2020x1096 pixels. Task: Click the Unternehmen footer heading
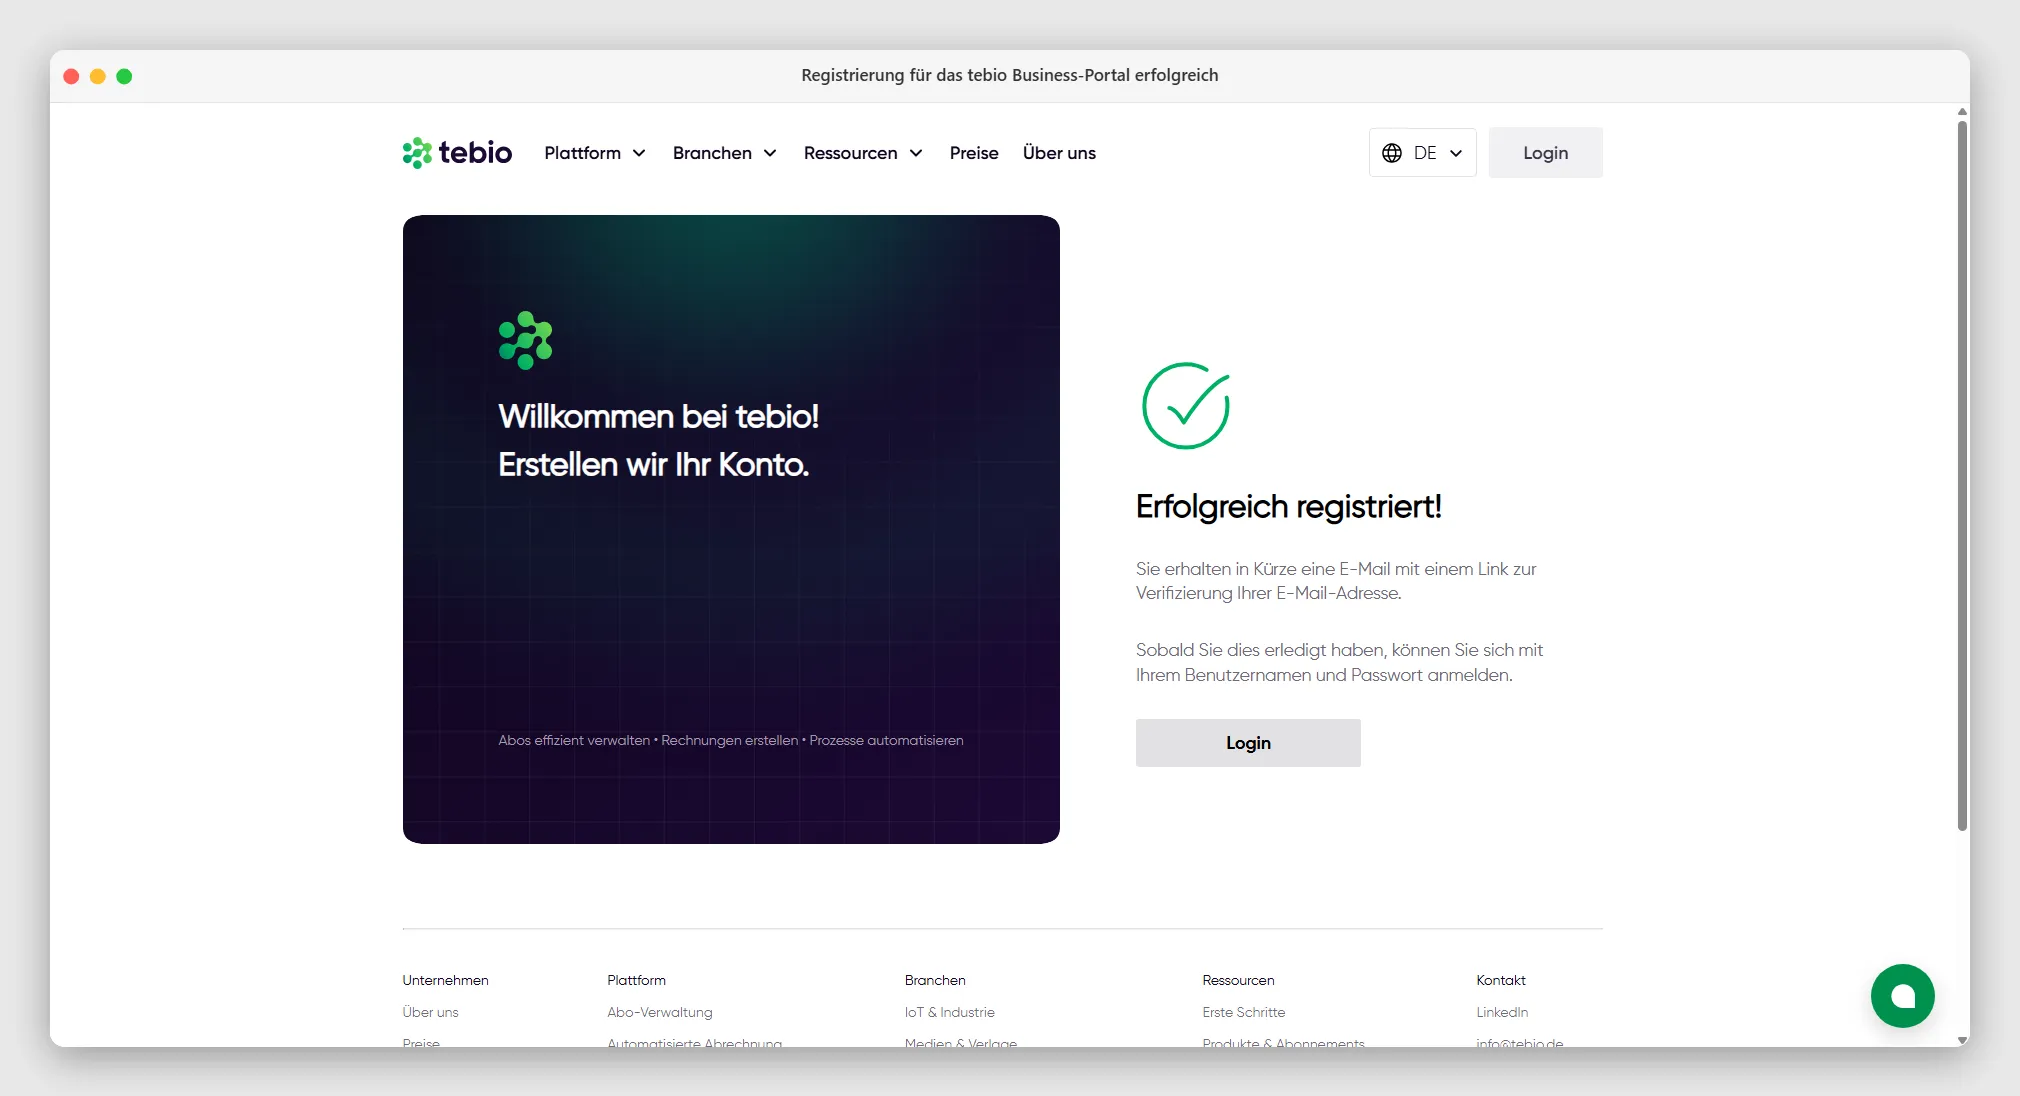tap(445, 980)
